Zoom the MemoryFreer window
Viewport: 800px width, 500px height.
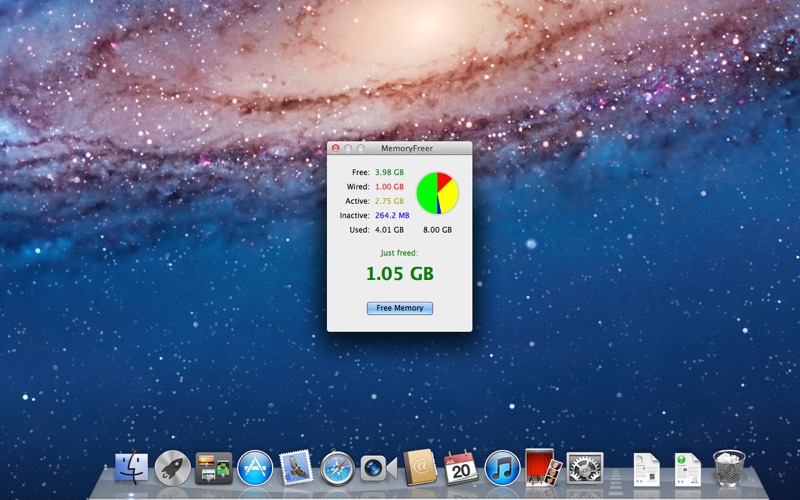tap(360, 148)
